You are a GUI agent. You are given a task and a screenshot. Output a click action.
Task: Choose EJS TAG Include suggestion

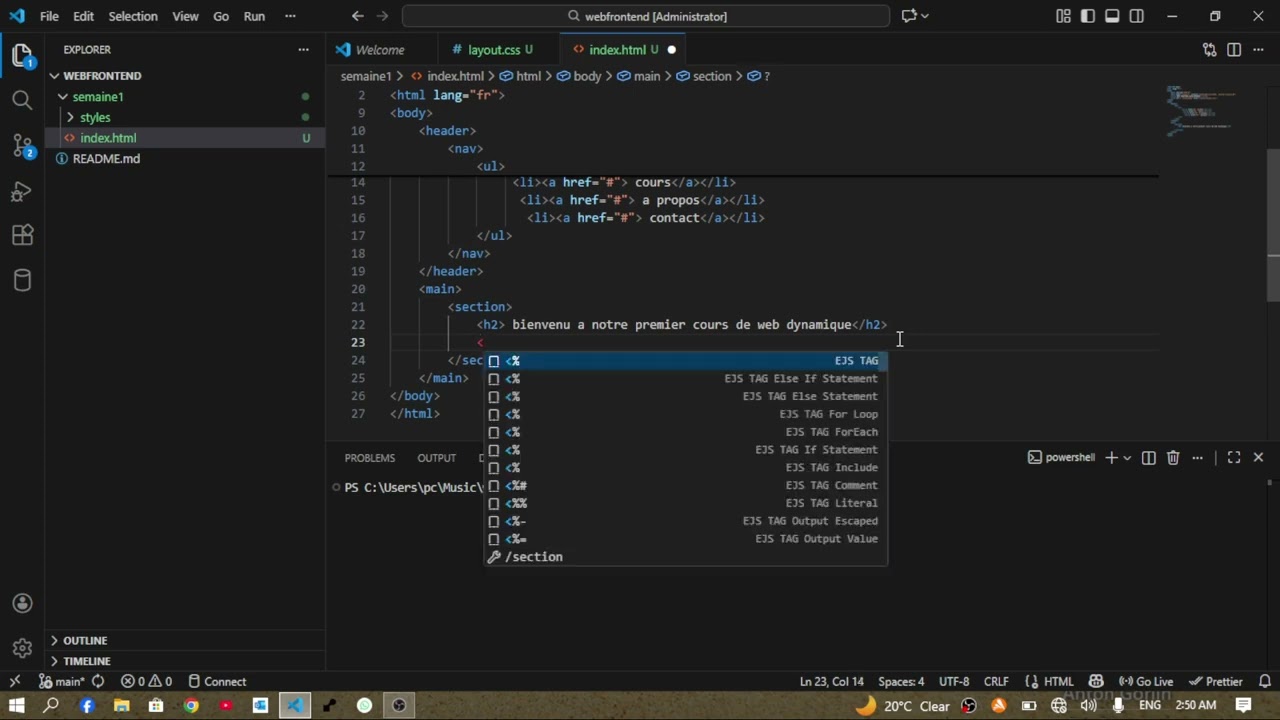(x=686, y=467)
